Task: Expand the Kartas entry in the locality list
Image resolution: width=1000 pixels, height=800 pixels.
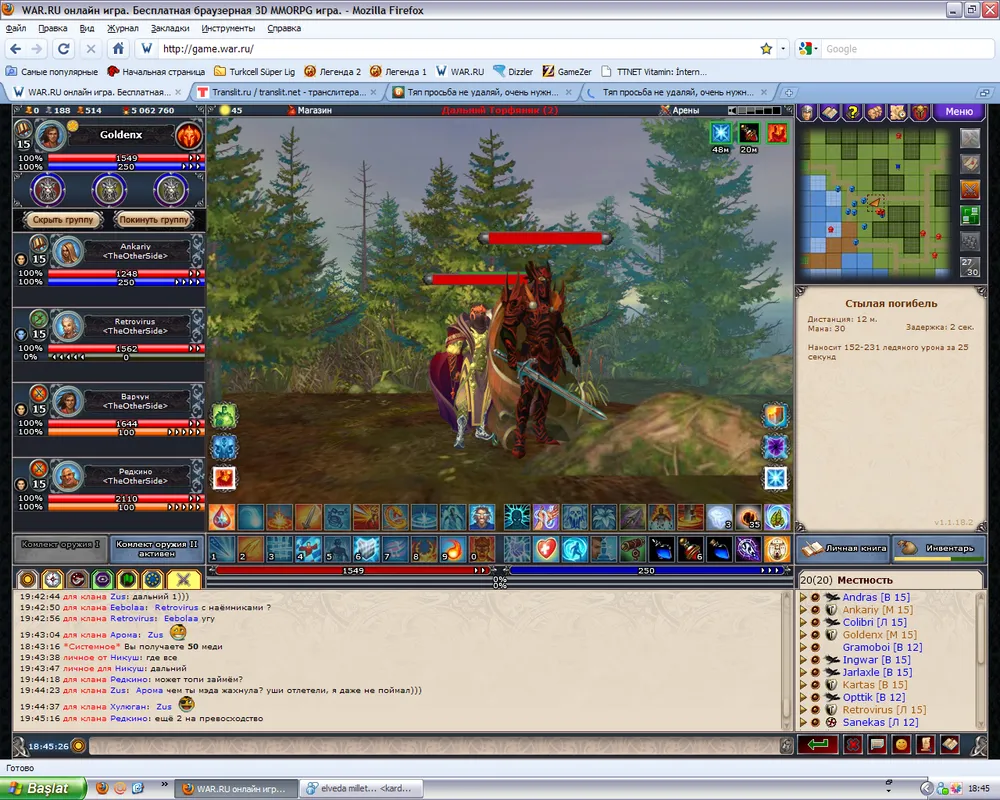Action: pyautogui.click(x=803, y=685)
